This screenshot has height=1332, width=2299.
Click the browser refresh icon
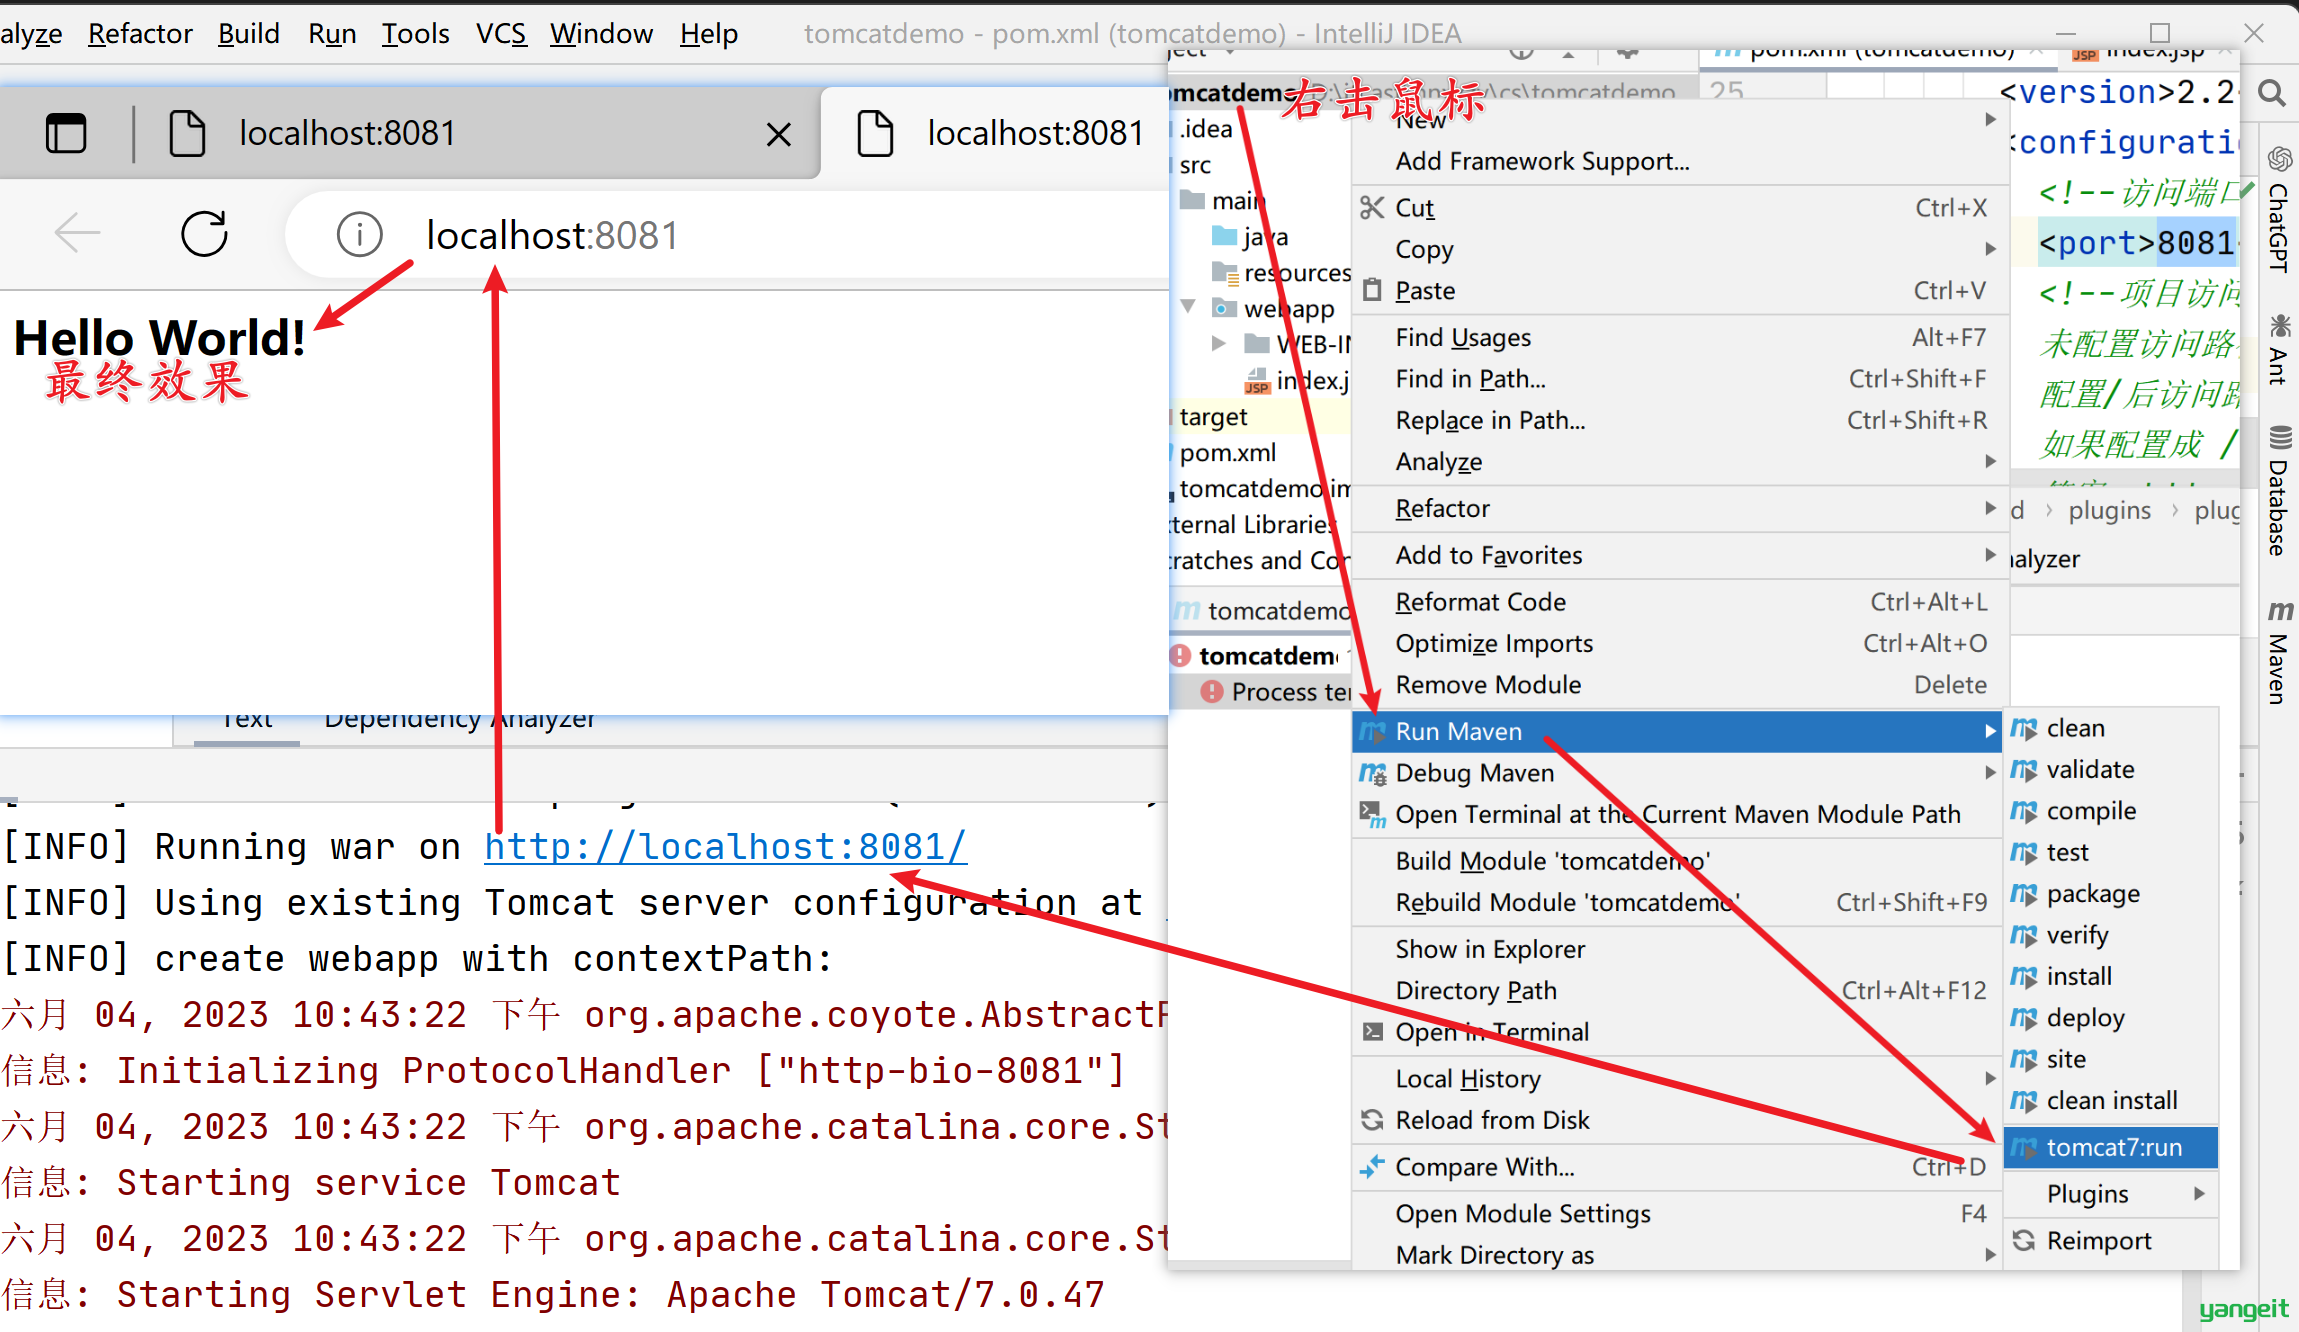[204, 234]
